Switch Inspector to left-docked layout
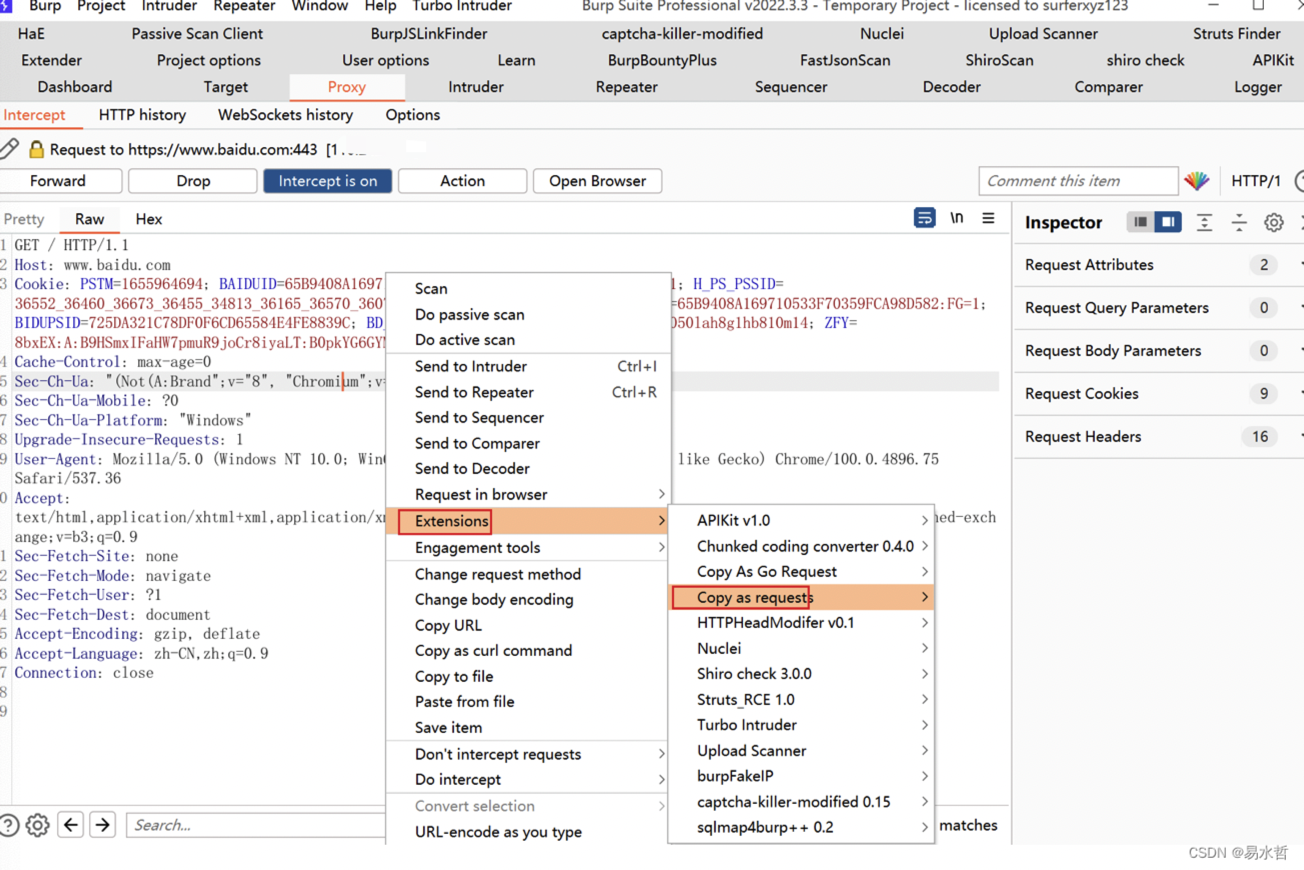 (x=1140, y=222)
